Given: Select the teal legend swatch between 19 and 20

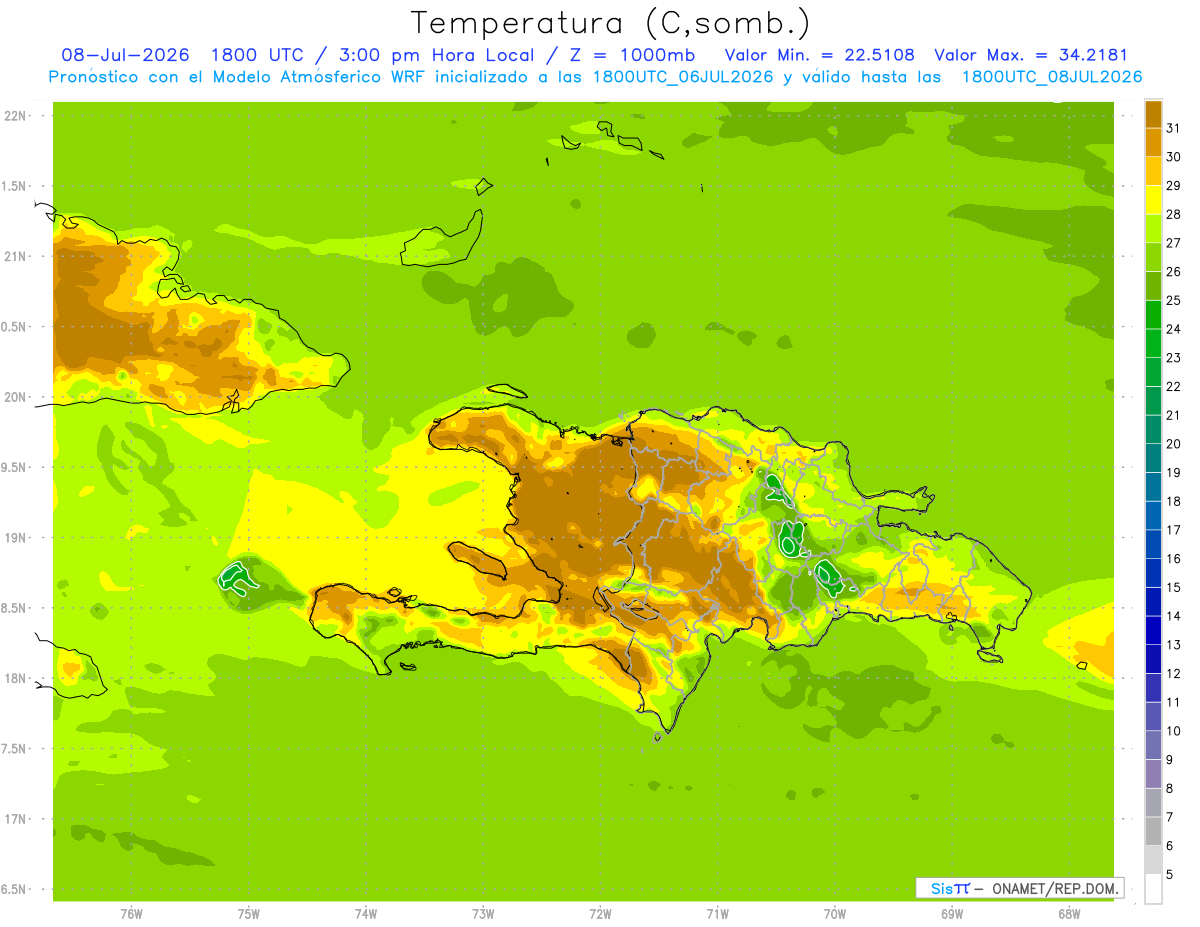Looking at the screenshot, I should pos(1153,458).
